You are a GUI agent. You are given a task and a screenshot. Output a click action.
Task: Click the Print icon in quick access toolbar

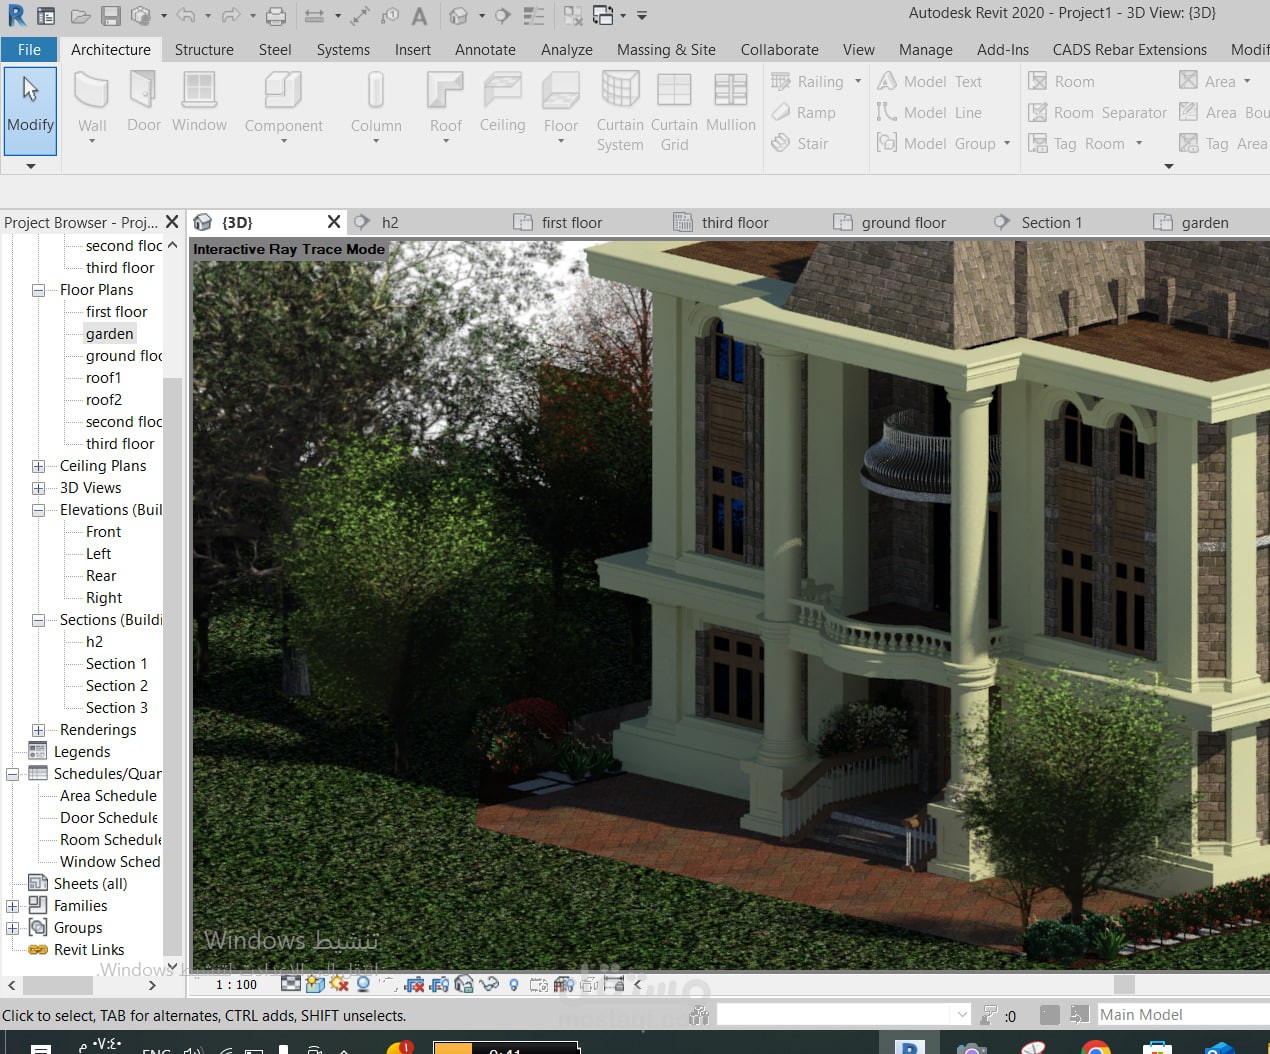(x=276, y=16)
